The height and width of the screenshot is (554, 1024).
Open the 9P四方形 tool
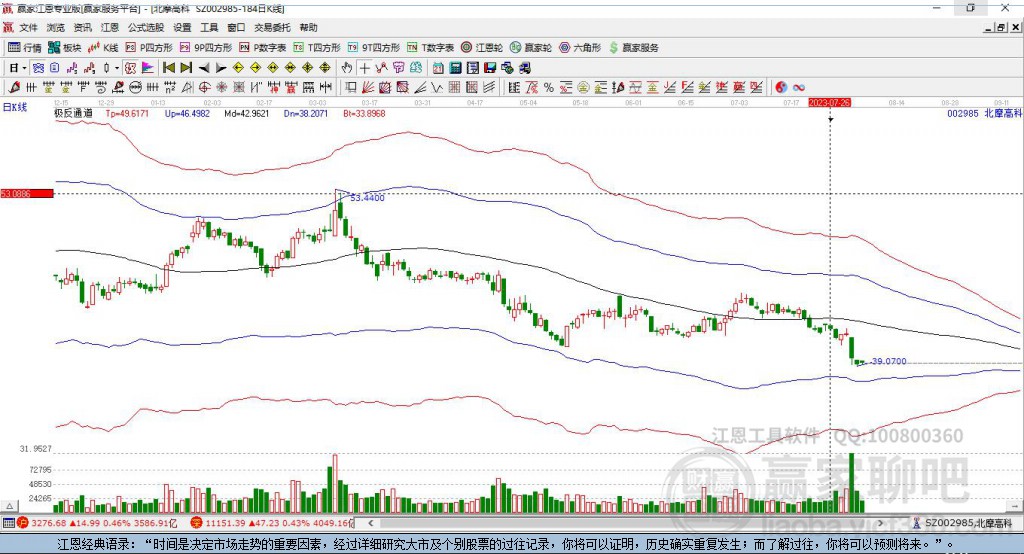[x=206, y=48]
